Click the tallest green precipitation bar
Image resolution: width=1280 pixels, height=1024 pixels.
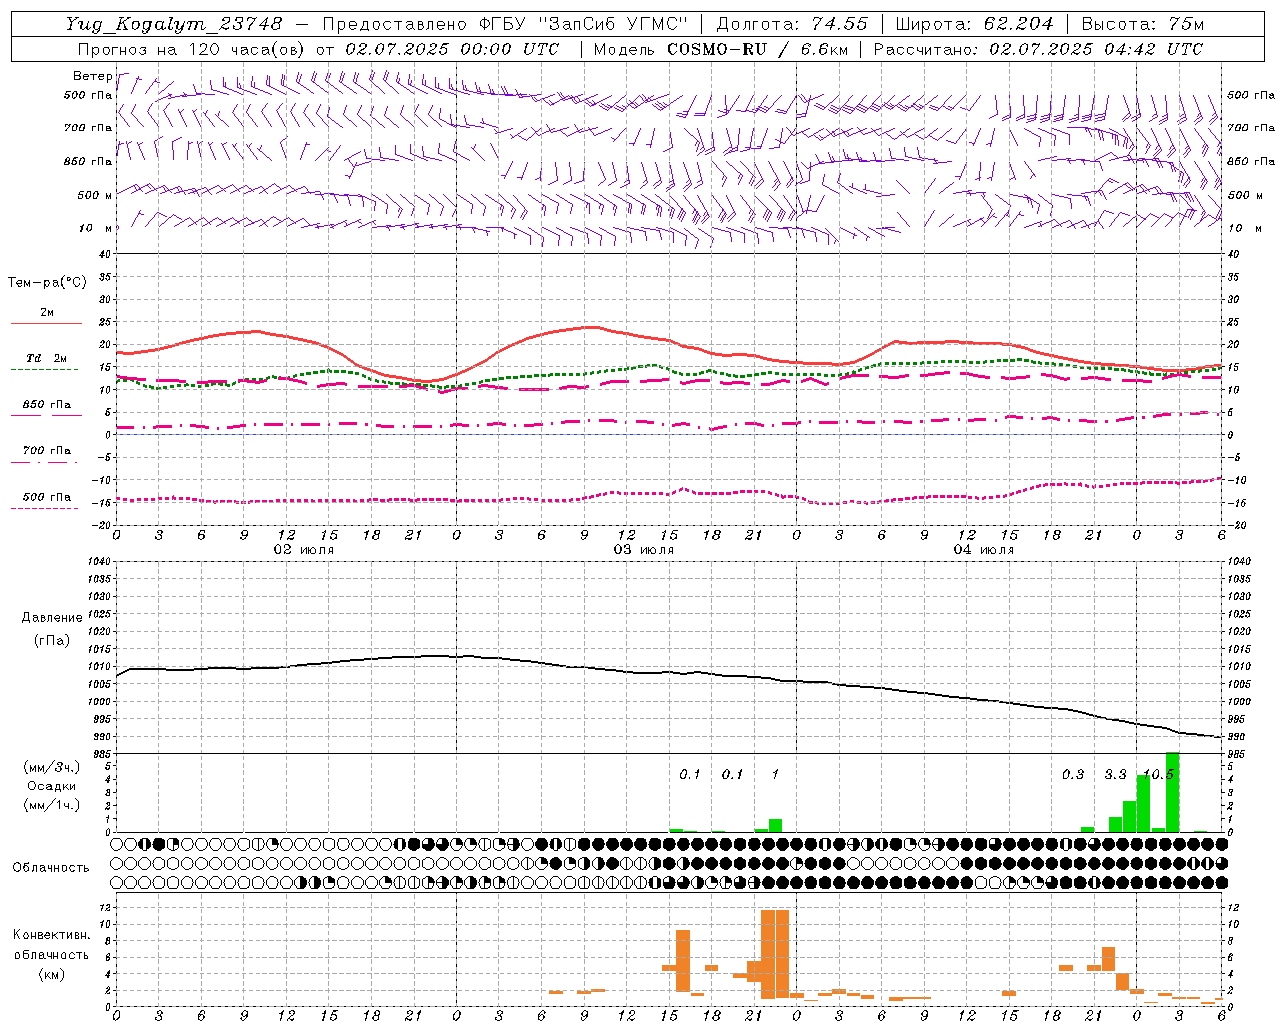[1172, 792]
